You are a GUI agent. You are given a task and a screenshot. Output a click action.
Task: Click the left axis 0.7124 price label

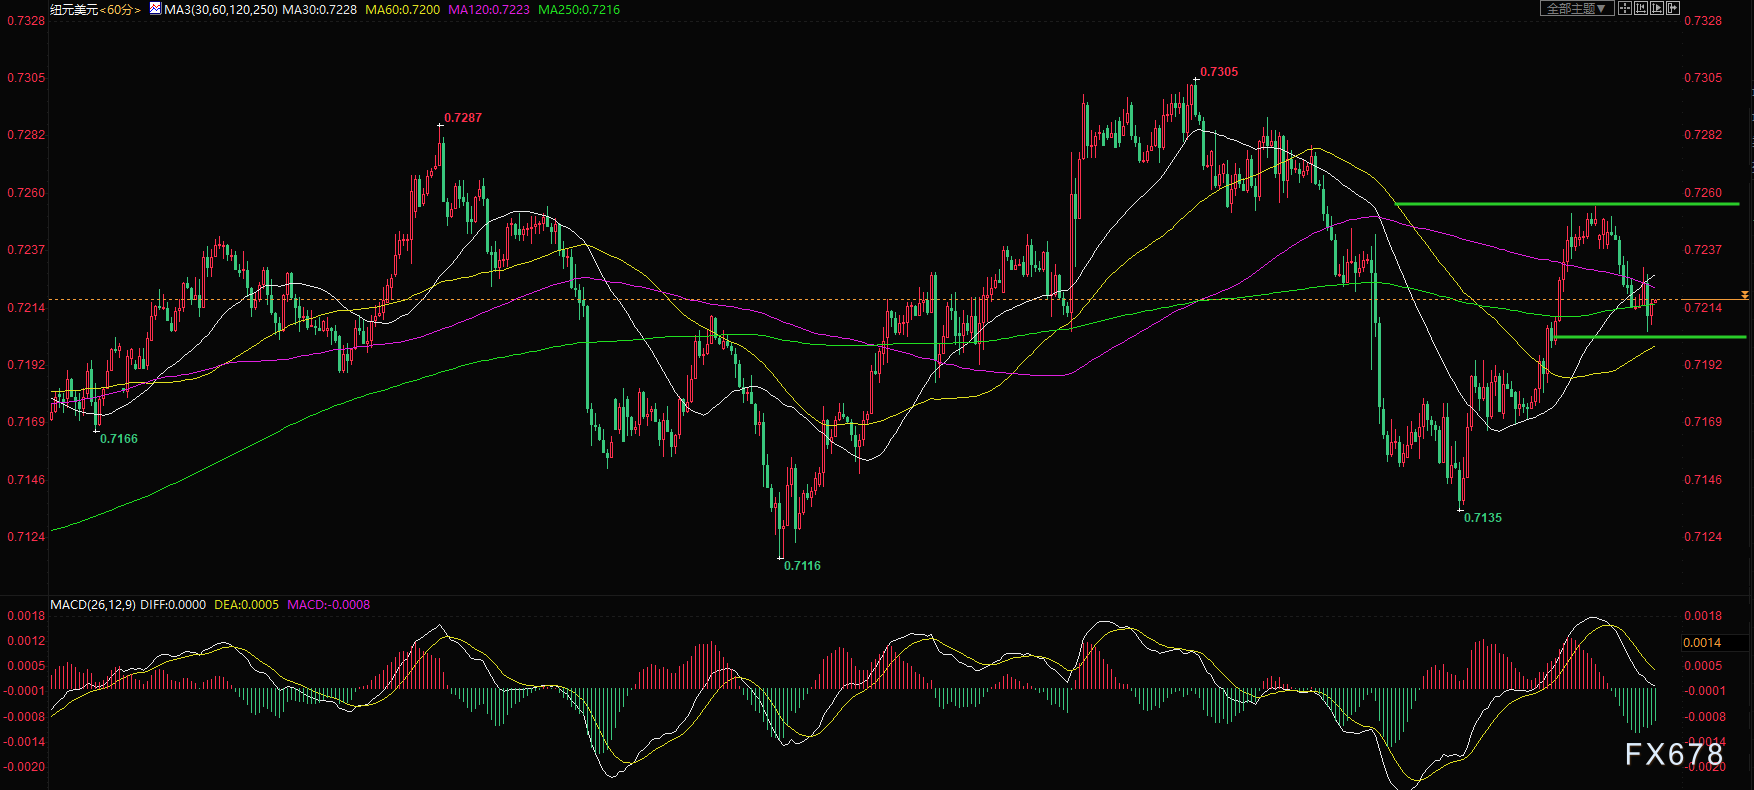26,537
